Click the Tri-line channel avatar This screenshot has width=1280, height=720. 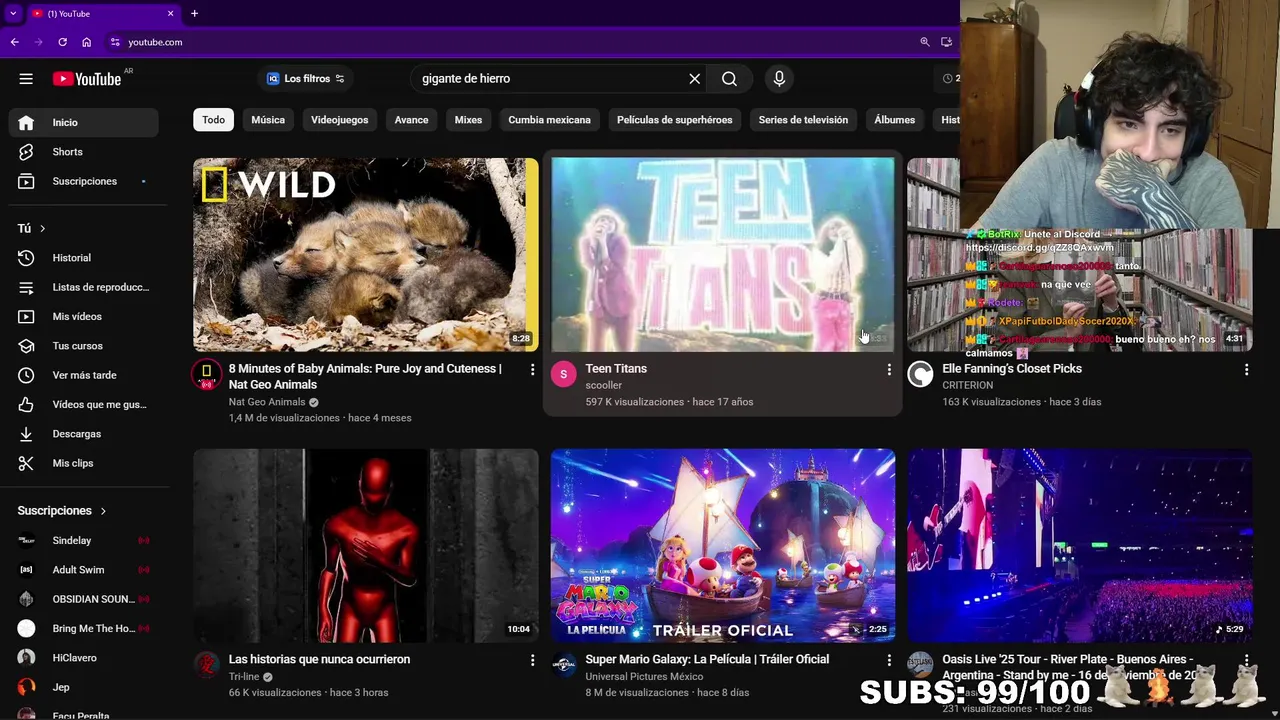pos(206,664)
